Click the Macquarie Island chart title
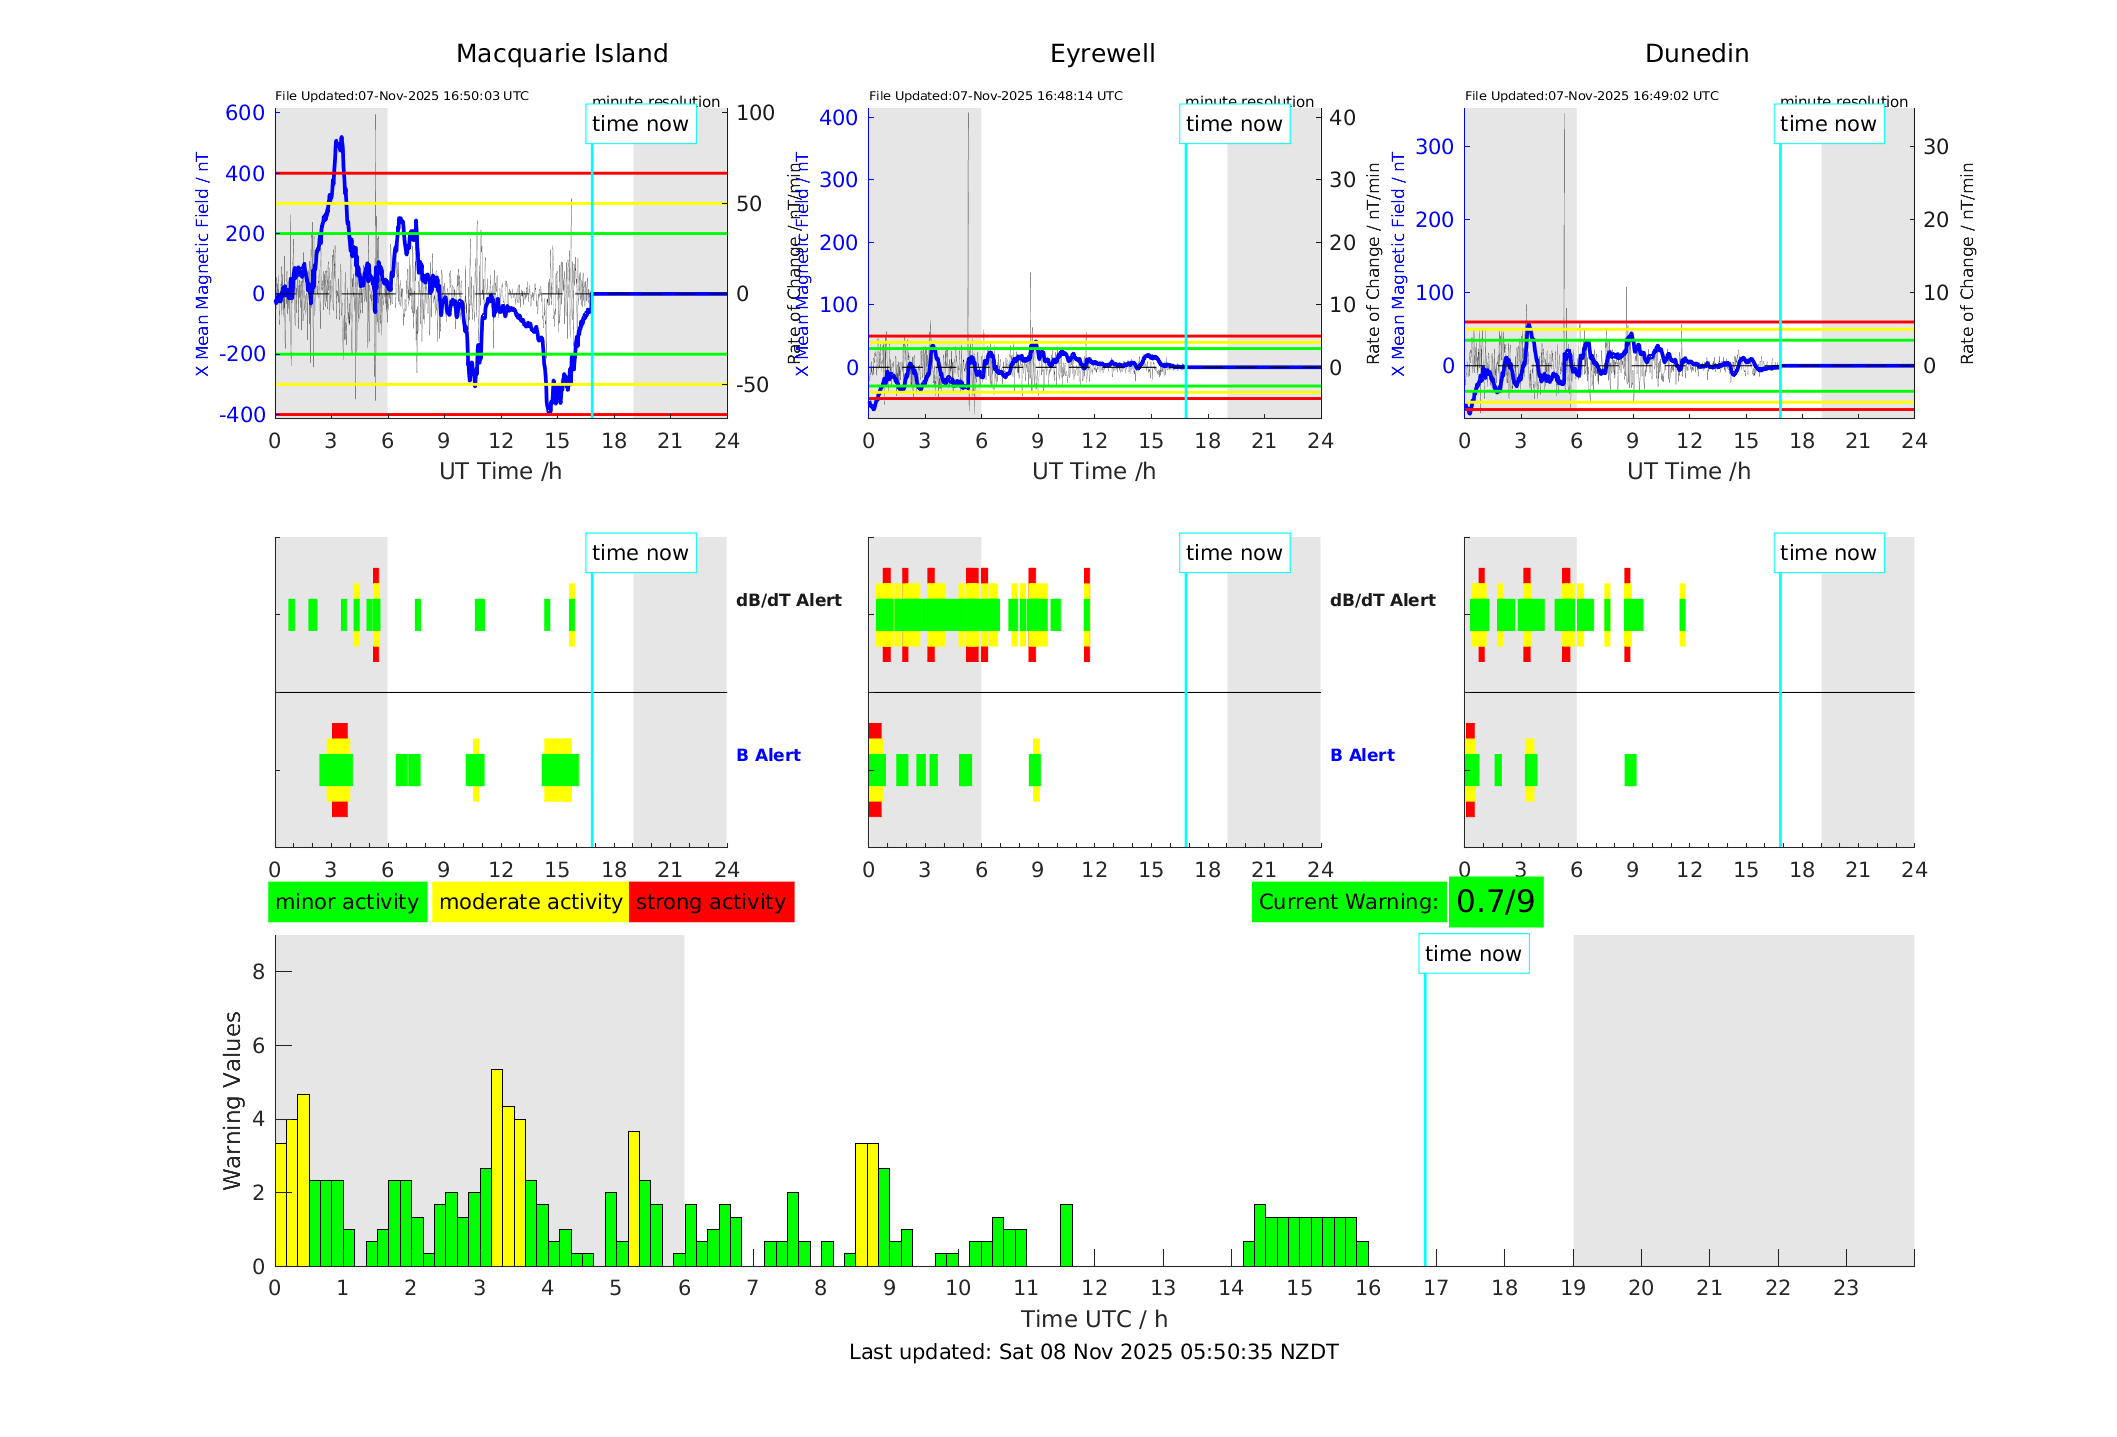Viewport: 2117px width, 1437px height. [561, 54]
